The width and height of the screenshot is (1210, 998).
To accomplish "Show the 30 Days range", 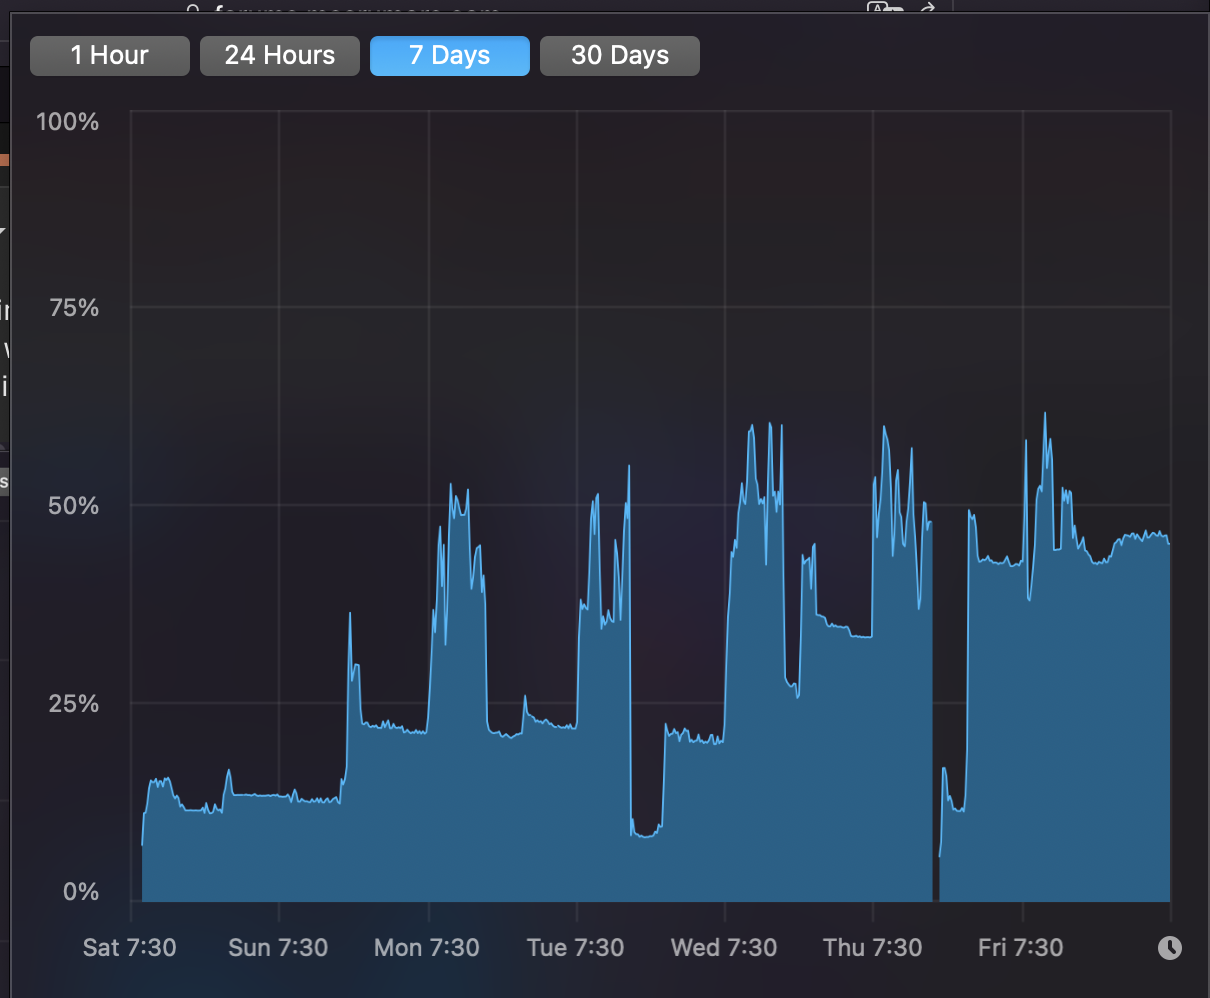I will (x=620, y=56).
